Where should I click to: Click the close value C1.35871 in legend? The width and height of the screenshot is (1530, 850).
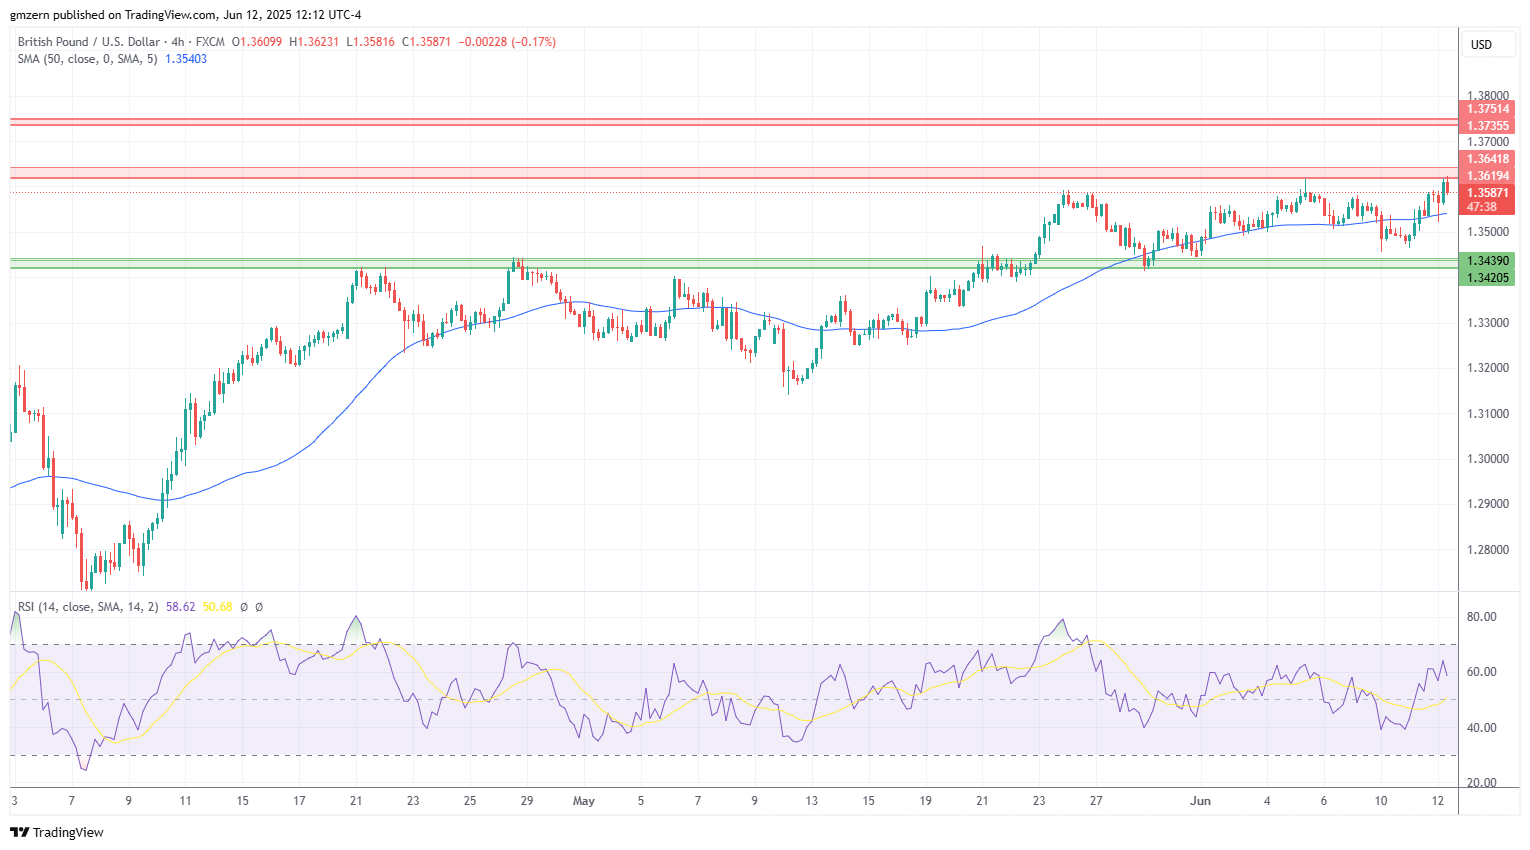tap(427, 42)
